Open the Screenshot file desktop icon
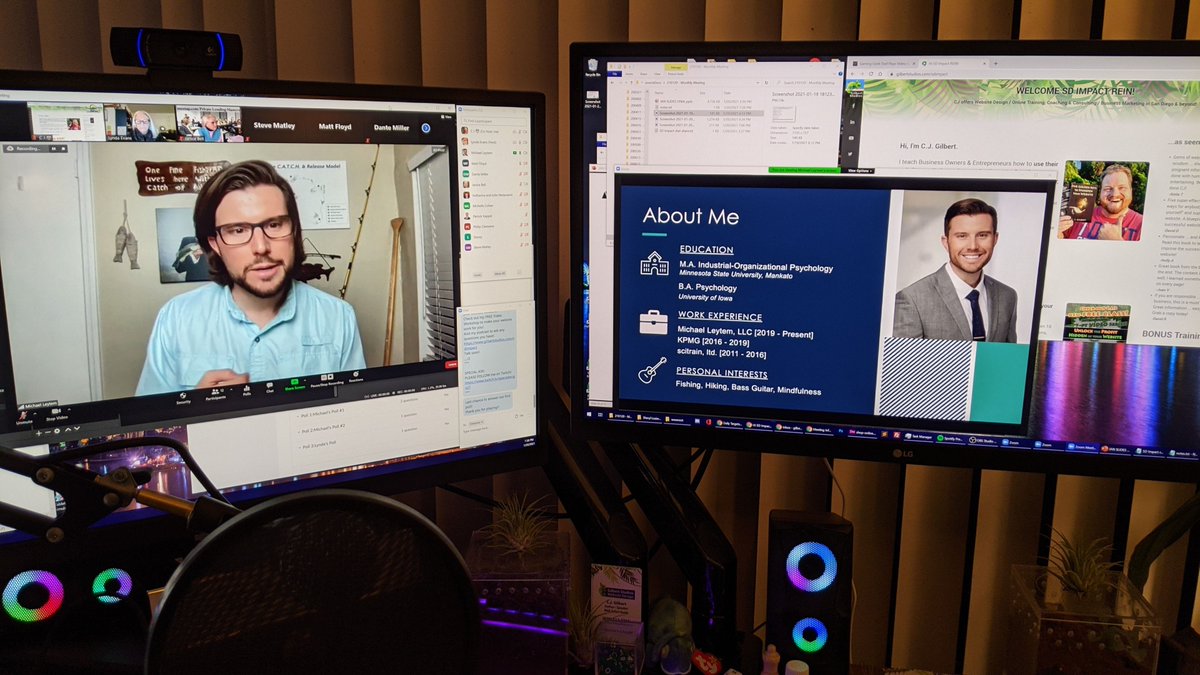The image size is (1200, 675). 594,98
